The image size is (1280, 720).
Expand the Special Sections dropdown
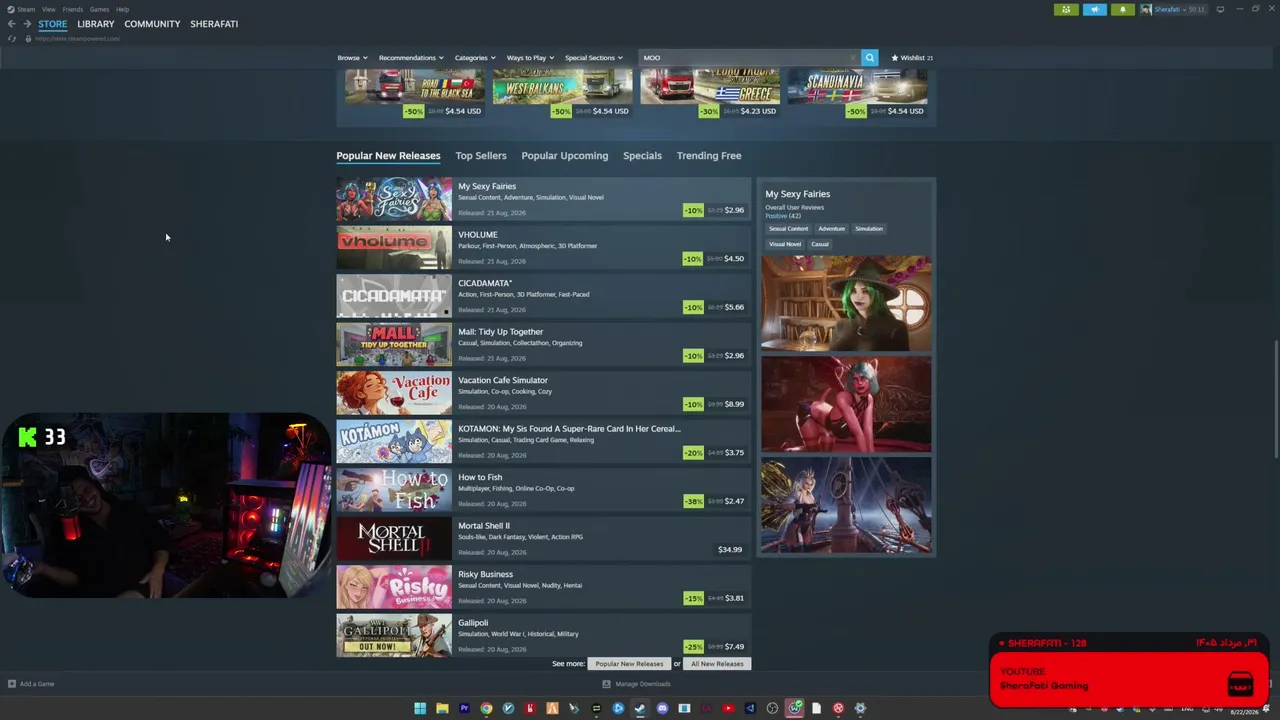coord(594,58)
